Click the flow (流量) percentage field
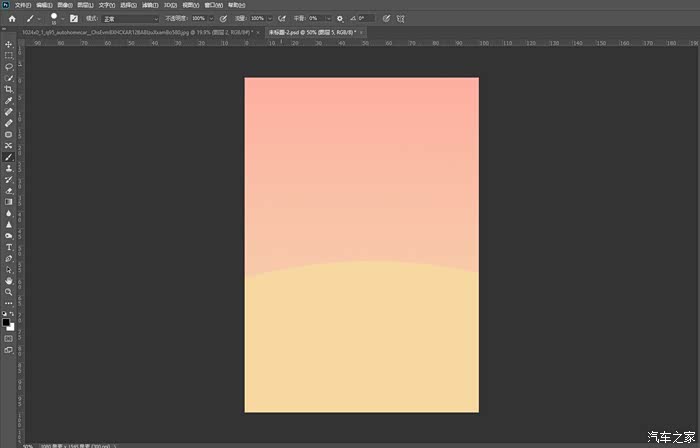Viewport: 700px width, 448px height. point(256,18)
